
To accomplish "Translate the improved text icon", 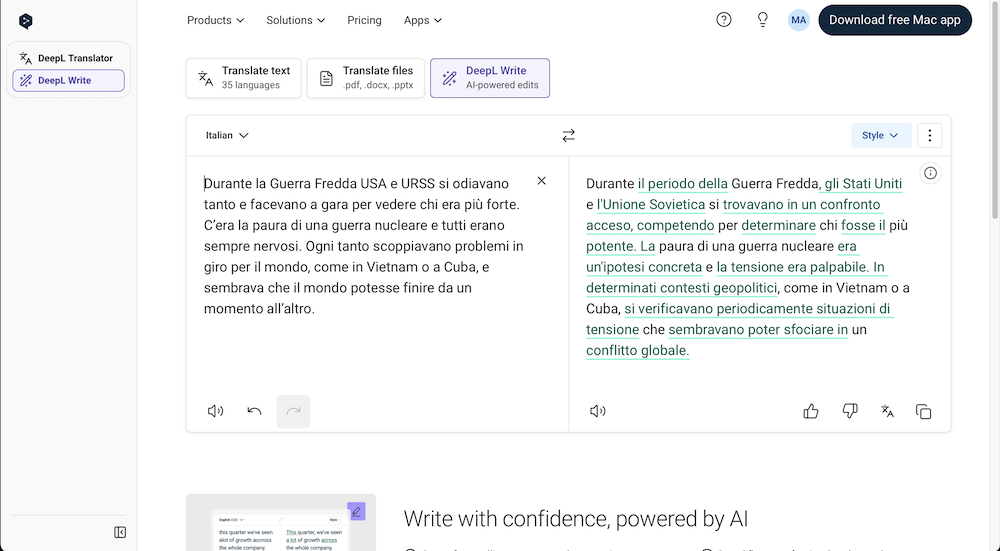I will pyautogui.click(x=887, y=411).
